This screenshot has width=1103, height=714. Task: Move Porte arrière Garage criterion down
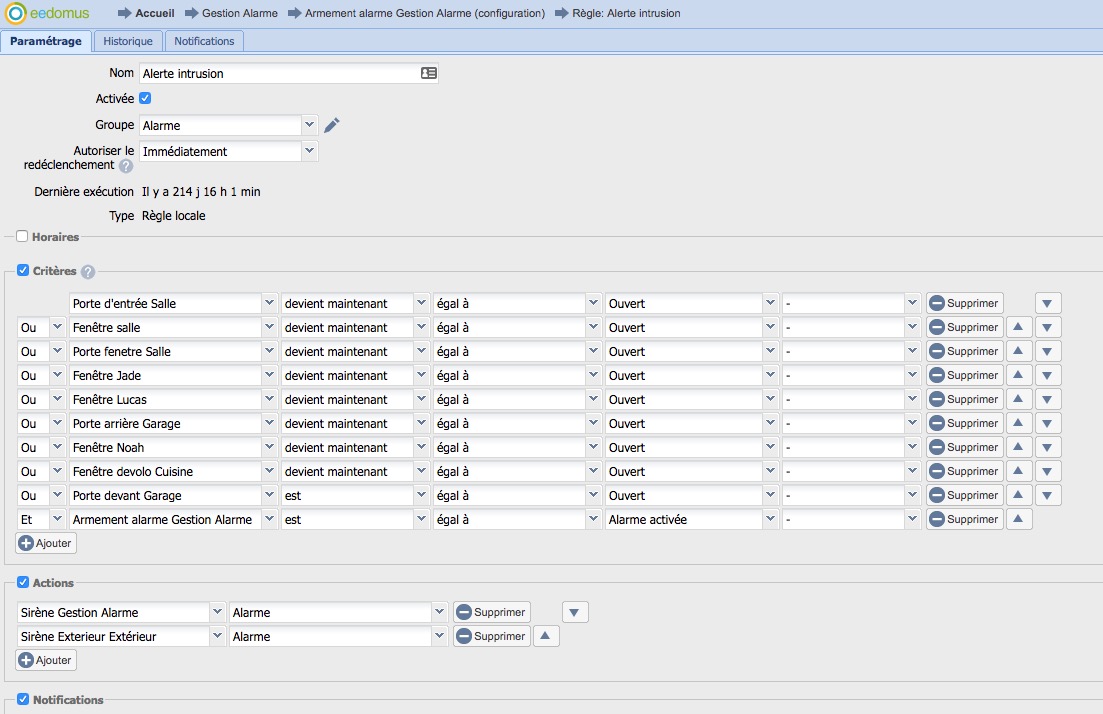pyautogui.click(x=1047, y=423)
